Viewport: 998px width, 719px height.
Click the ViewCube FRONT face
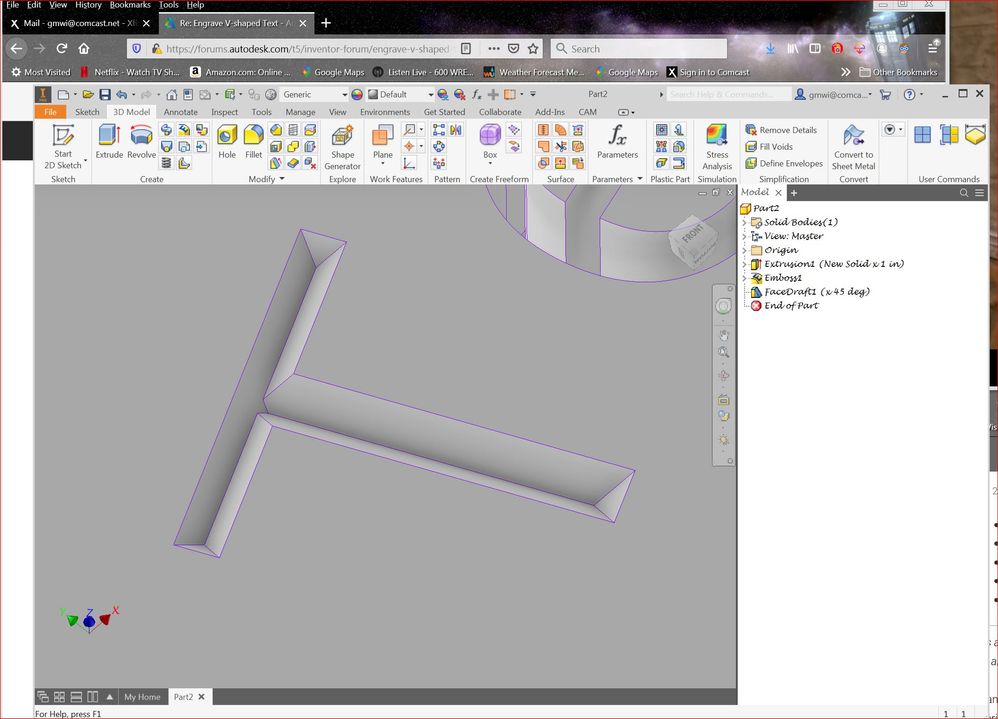coord(692,234)
